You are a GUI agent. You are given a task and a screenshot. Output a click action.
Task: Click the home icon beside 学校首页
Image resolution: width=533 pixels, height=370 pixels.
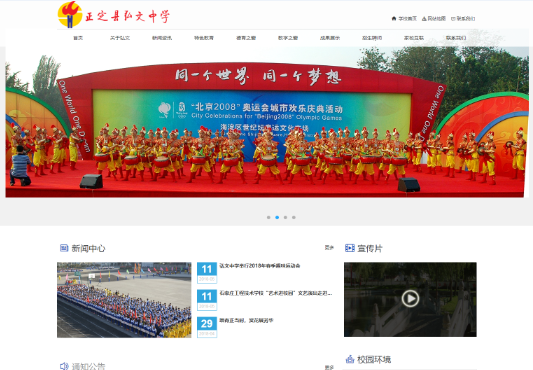[394, 18]
